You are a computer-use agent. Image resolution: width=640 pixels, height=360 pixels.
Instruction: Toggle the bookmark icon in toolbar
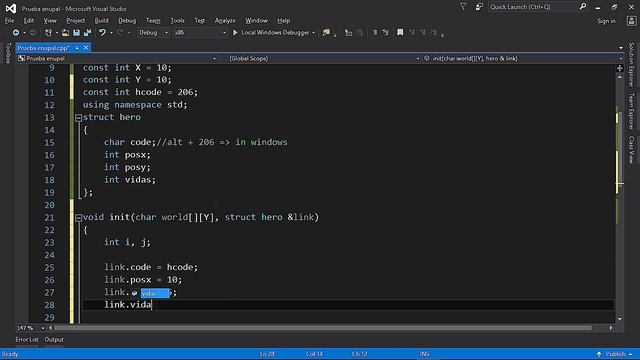click(x=400, y=33)
